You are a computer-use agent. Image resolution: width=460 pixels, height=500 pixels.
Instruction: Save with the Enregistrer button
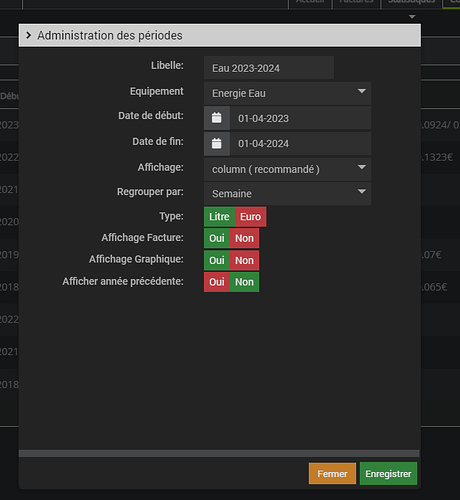click(x=388, y=473)
